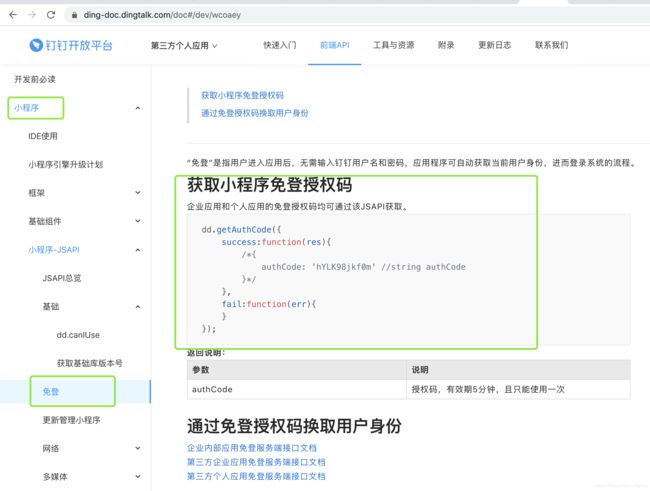Open 第三方个人应用免登服务端接口文档 link

[x=256, y=476]
